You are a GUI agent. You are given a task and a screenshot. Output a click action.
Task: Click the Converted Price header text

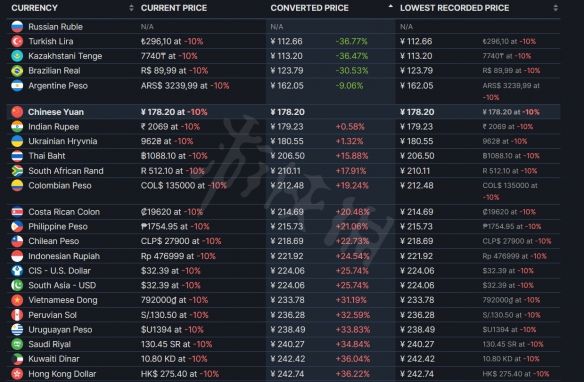[x=309, y=8]
